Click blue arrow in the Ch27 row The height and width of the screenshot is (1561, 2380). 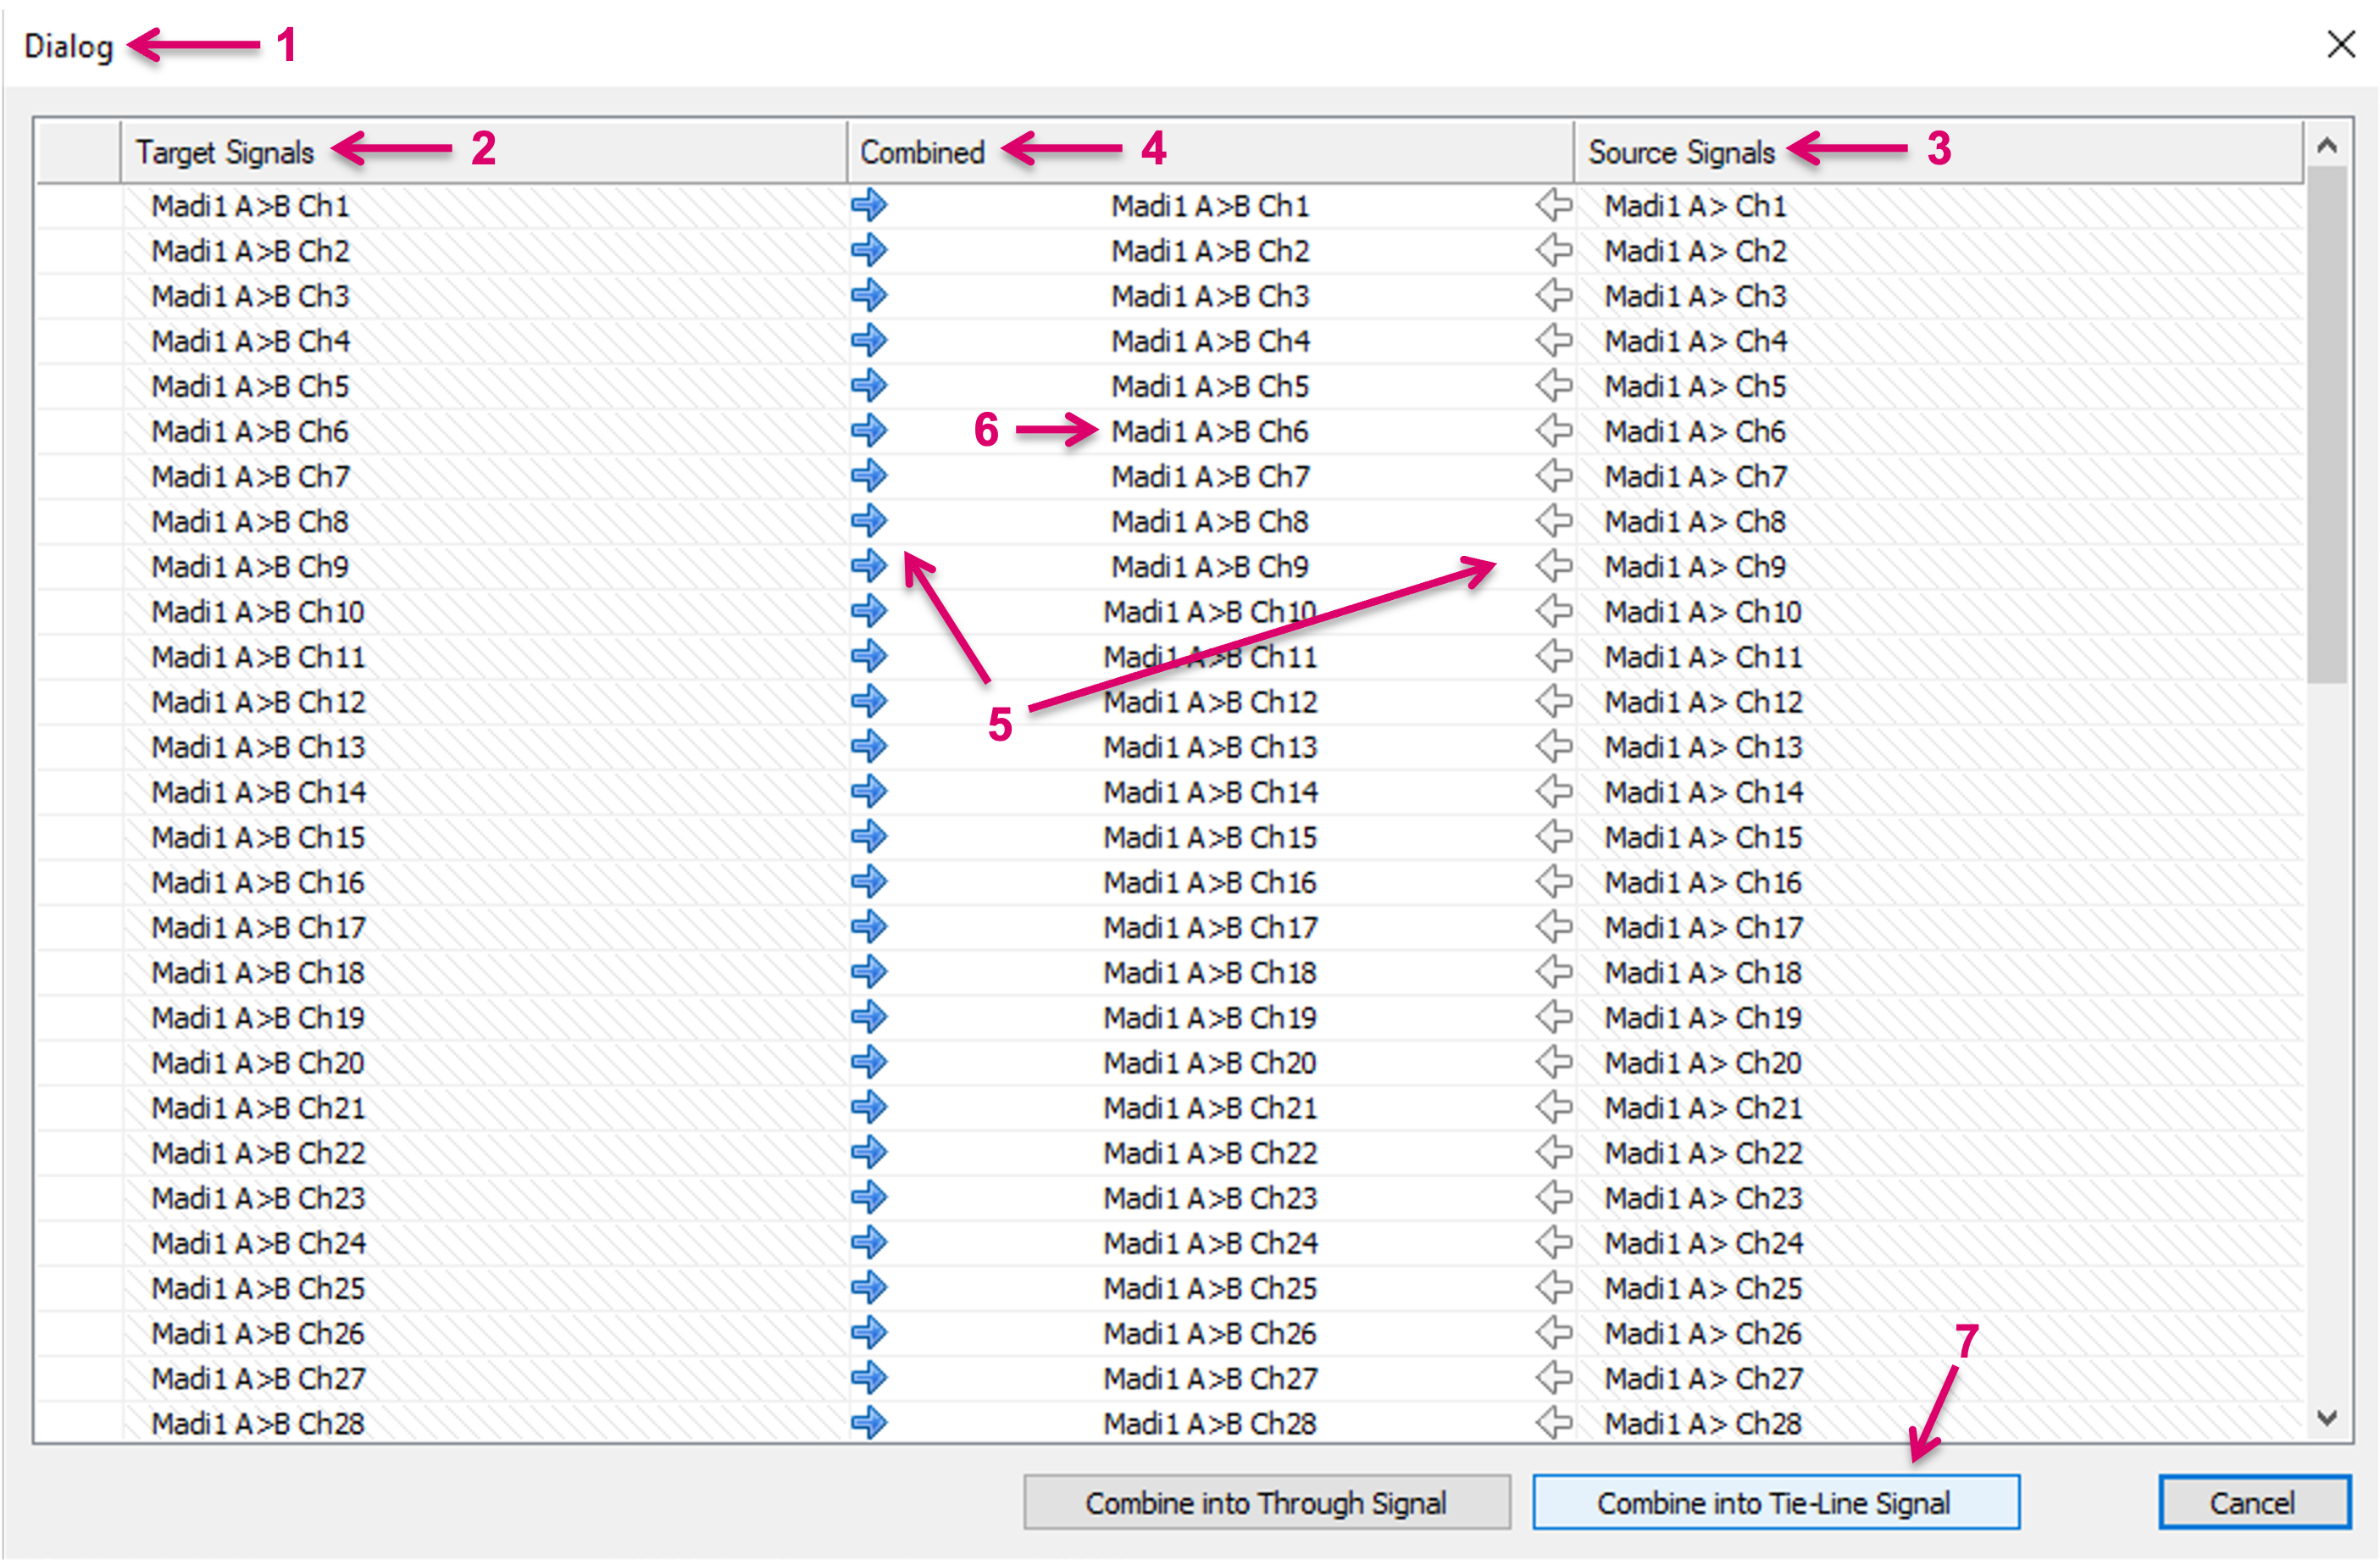pyautogui.click(x=869, y=1377)
